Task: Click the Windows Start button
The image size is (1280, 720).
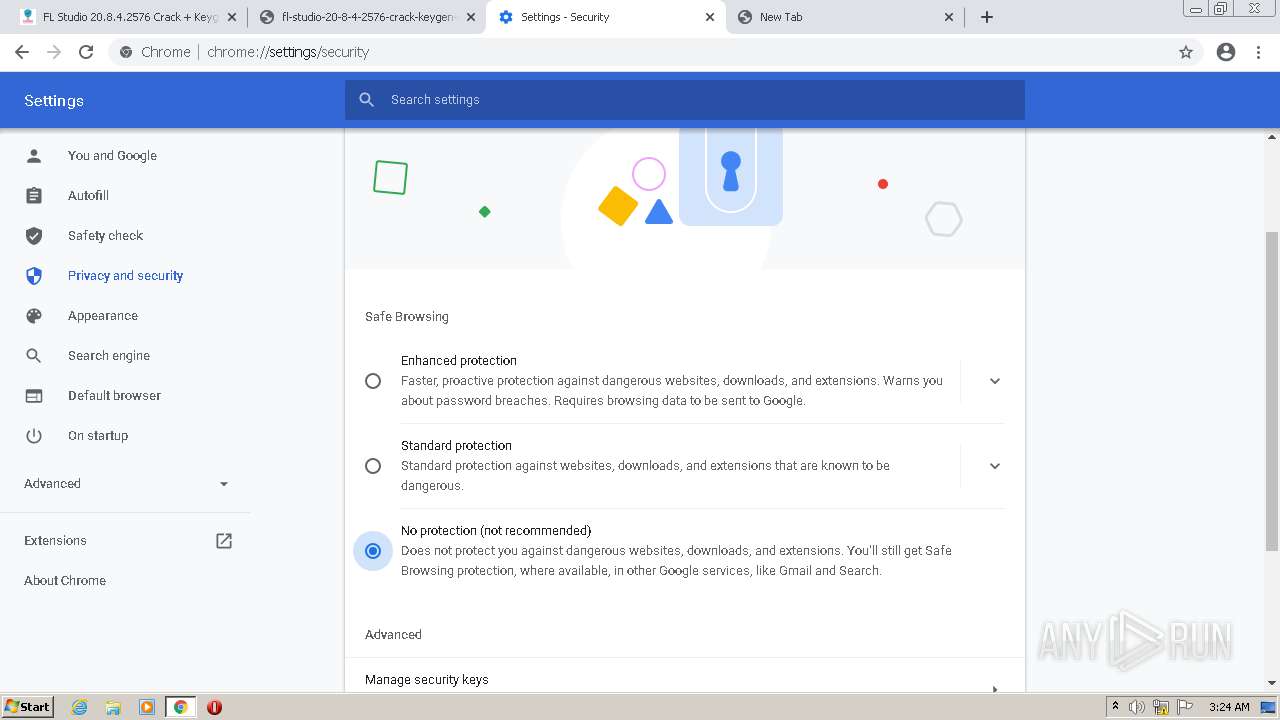Action: [28, 707]
